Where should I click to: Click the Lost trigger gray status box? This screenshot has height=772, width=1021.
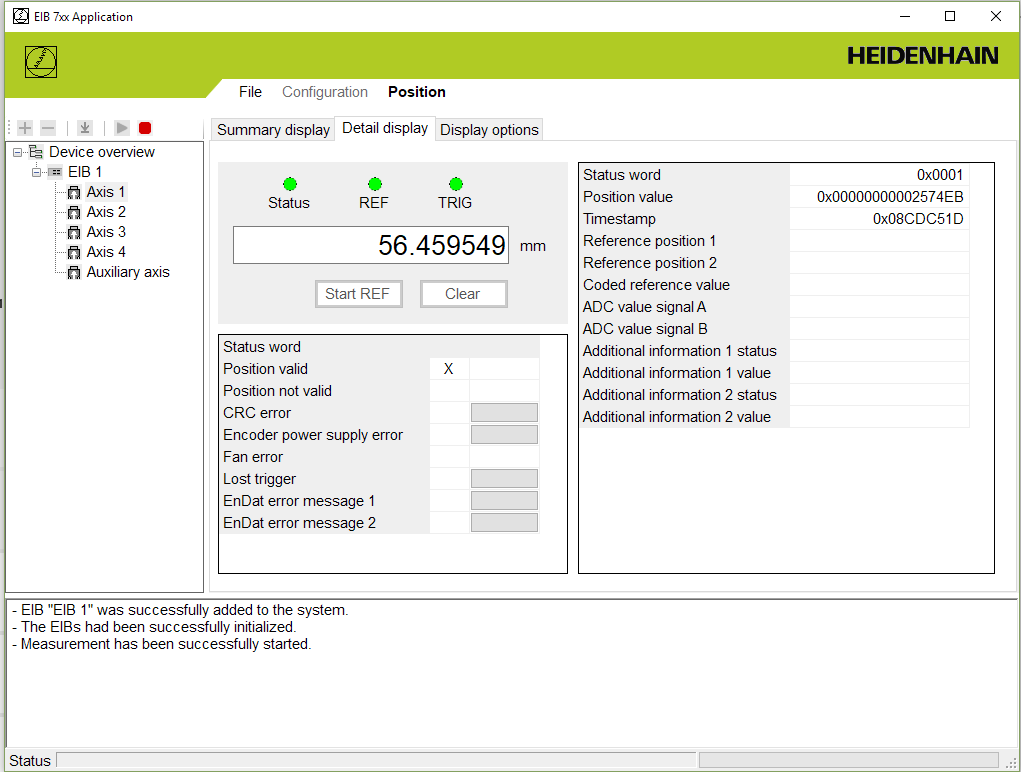[504, 479]
